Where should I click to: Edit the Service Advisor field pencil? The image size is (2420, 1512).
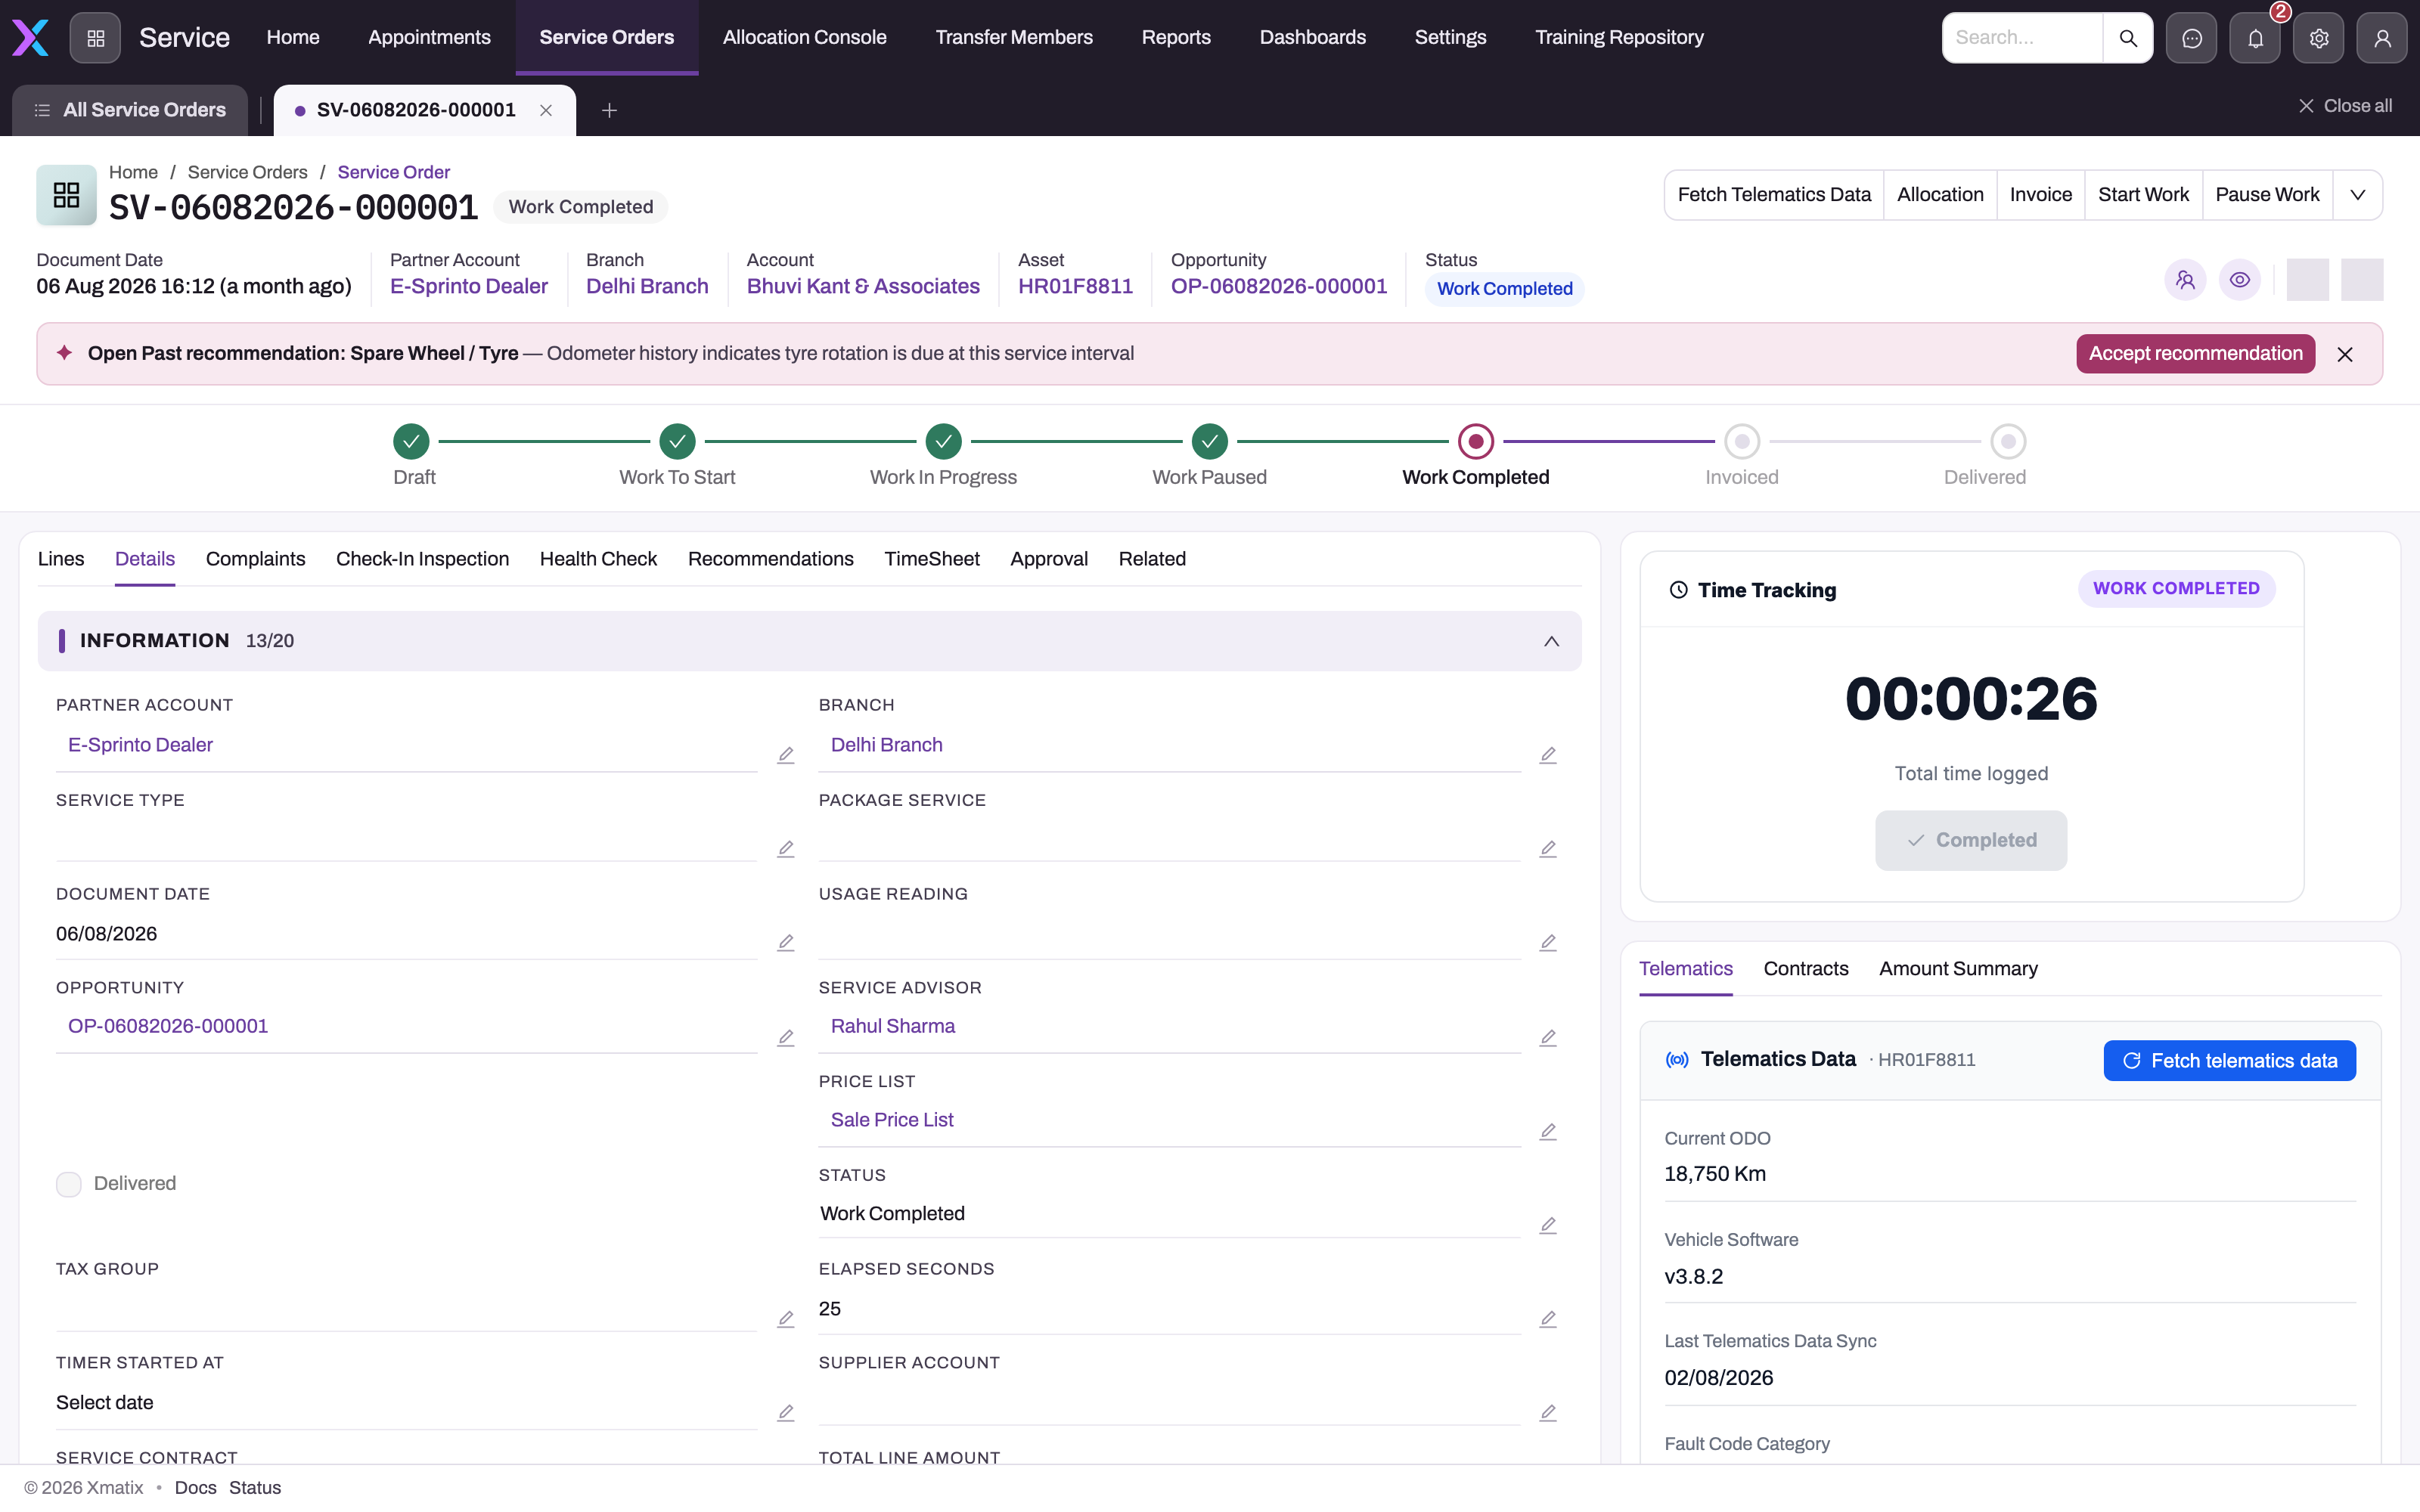[1548, 1038]
